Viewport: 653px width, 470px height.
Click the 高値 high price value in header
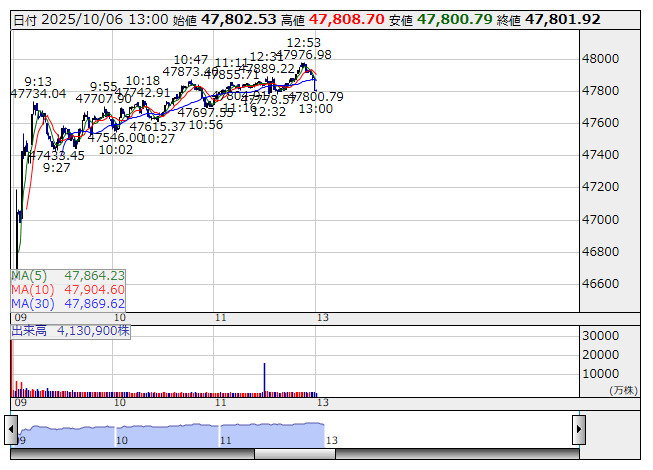point(345,19)
